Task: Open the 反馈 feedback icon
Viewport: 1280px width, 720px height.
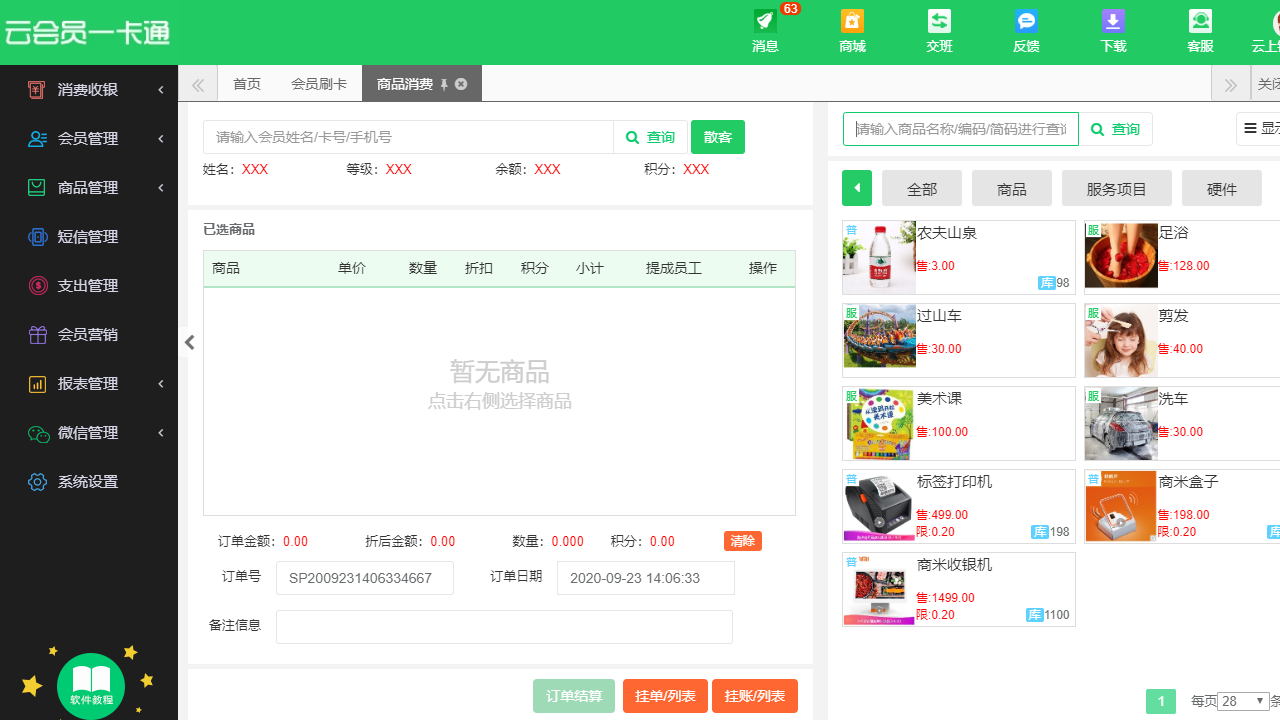Action: tap(1026, 32)
